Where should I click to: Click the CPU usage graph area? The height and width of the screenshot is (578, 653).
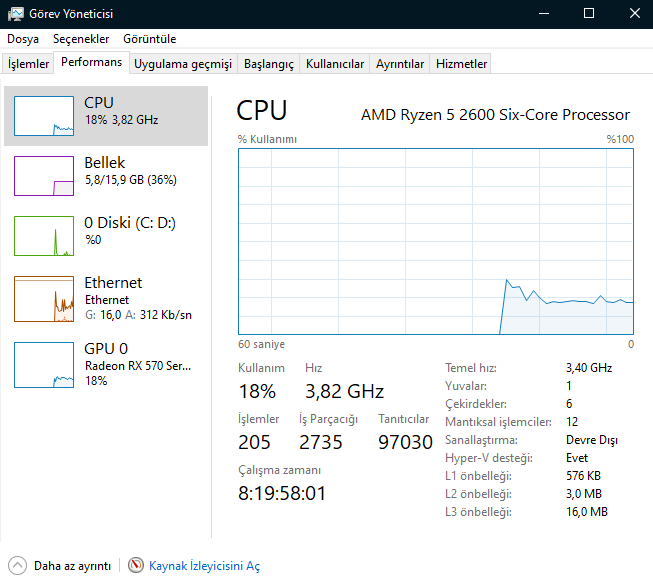click(436, 241)
